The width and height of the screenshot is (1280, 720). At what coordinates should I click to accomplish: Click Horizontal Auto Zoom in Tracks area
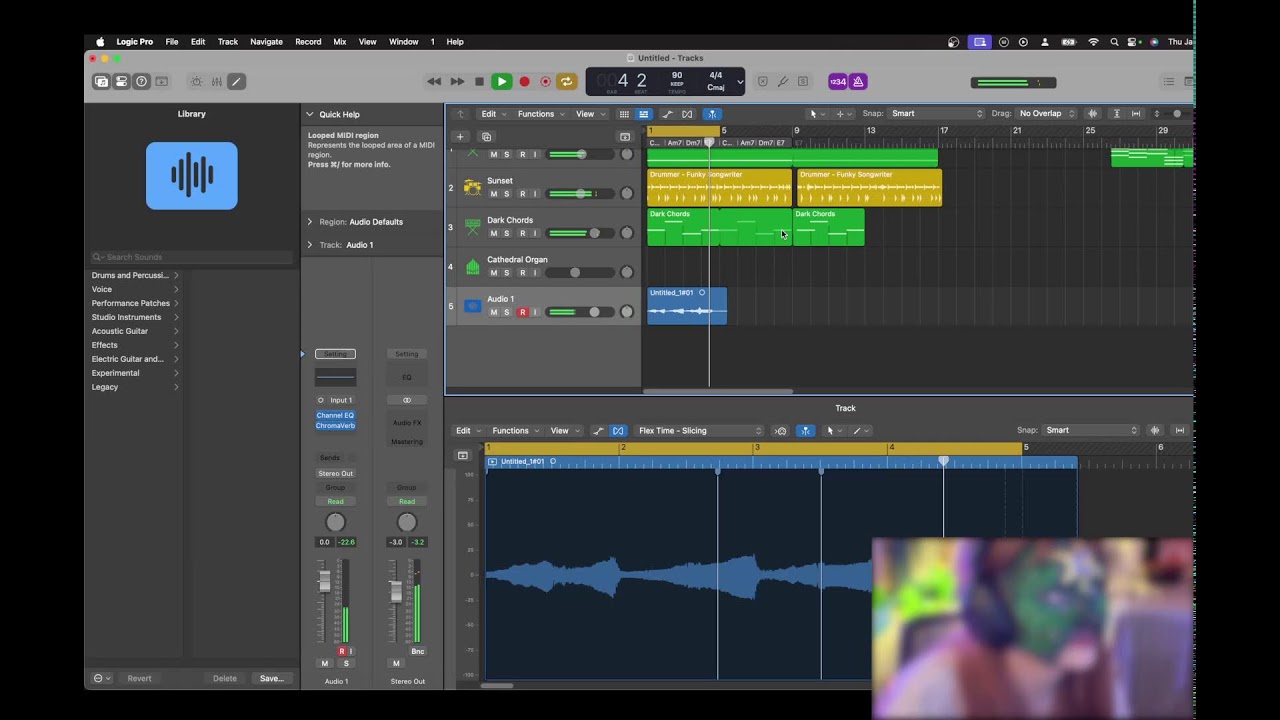(1136, 114)
